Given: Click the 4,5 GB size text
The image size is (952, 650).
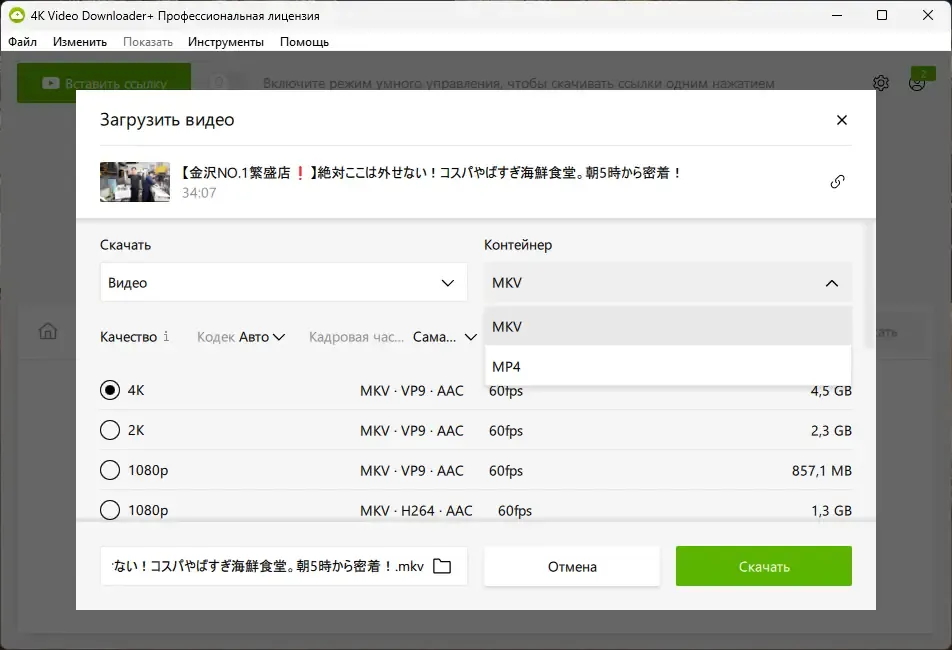Looking at the screenshot, I should click(x=831, y=390).
